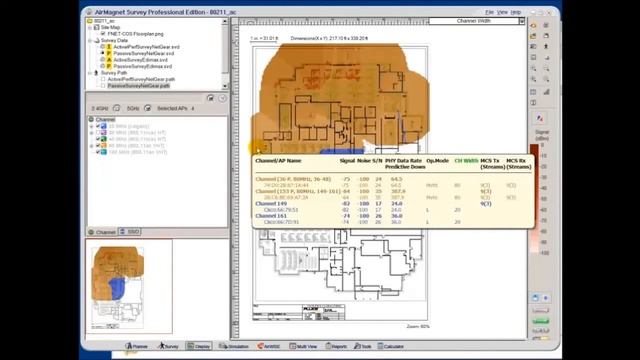Screen dimensions: 640x360
Task: Select the Channel root tree item
Action: [105, 120]
